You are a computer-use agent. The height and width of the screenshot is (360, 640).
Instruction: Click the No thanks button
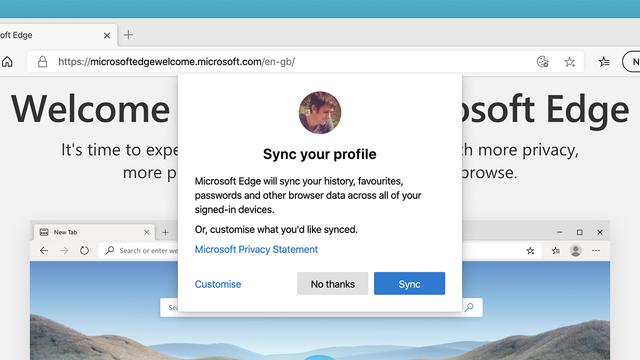333,284
